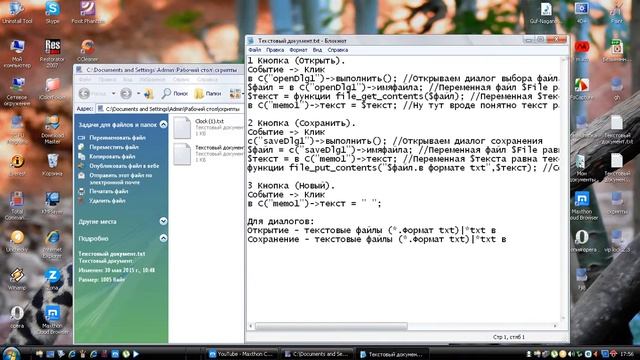Open the Файл menu in Notepad
640x360 pixels.
[x=255, y=50]
